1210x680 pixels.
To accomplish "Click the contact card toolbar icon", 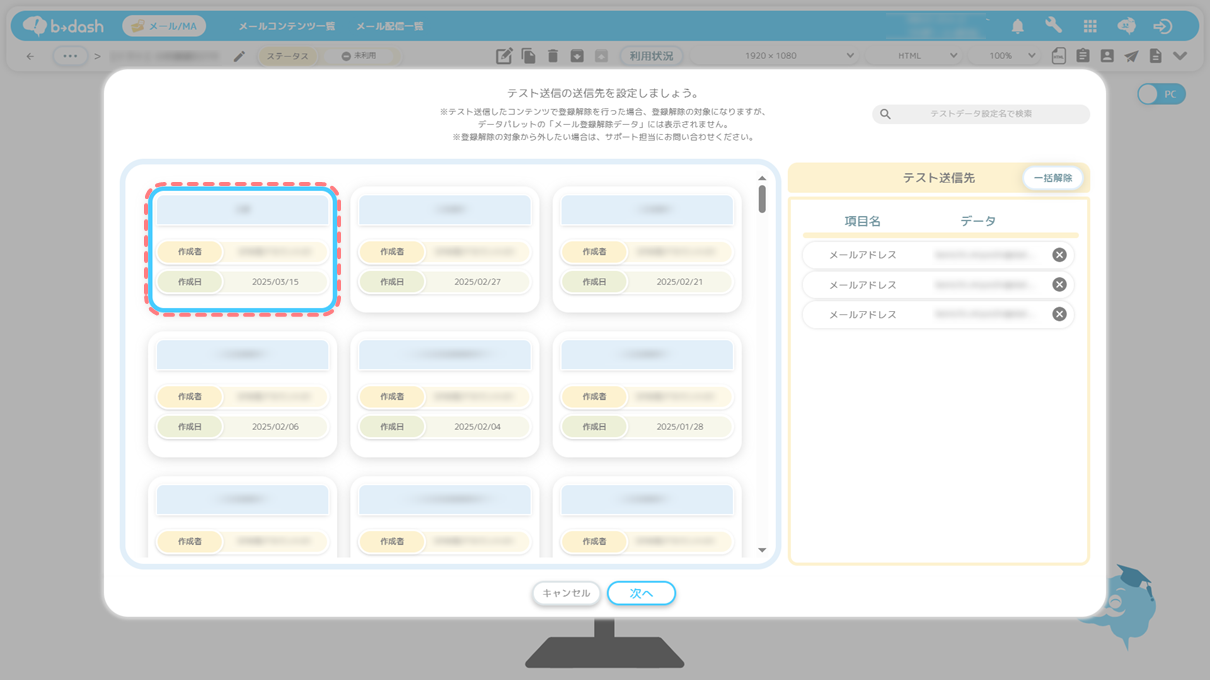I will pyautogui.click(x=1107, y=56).
